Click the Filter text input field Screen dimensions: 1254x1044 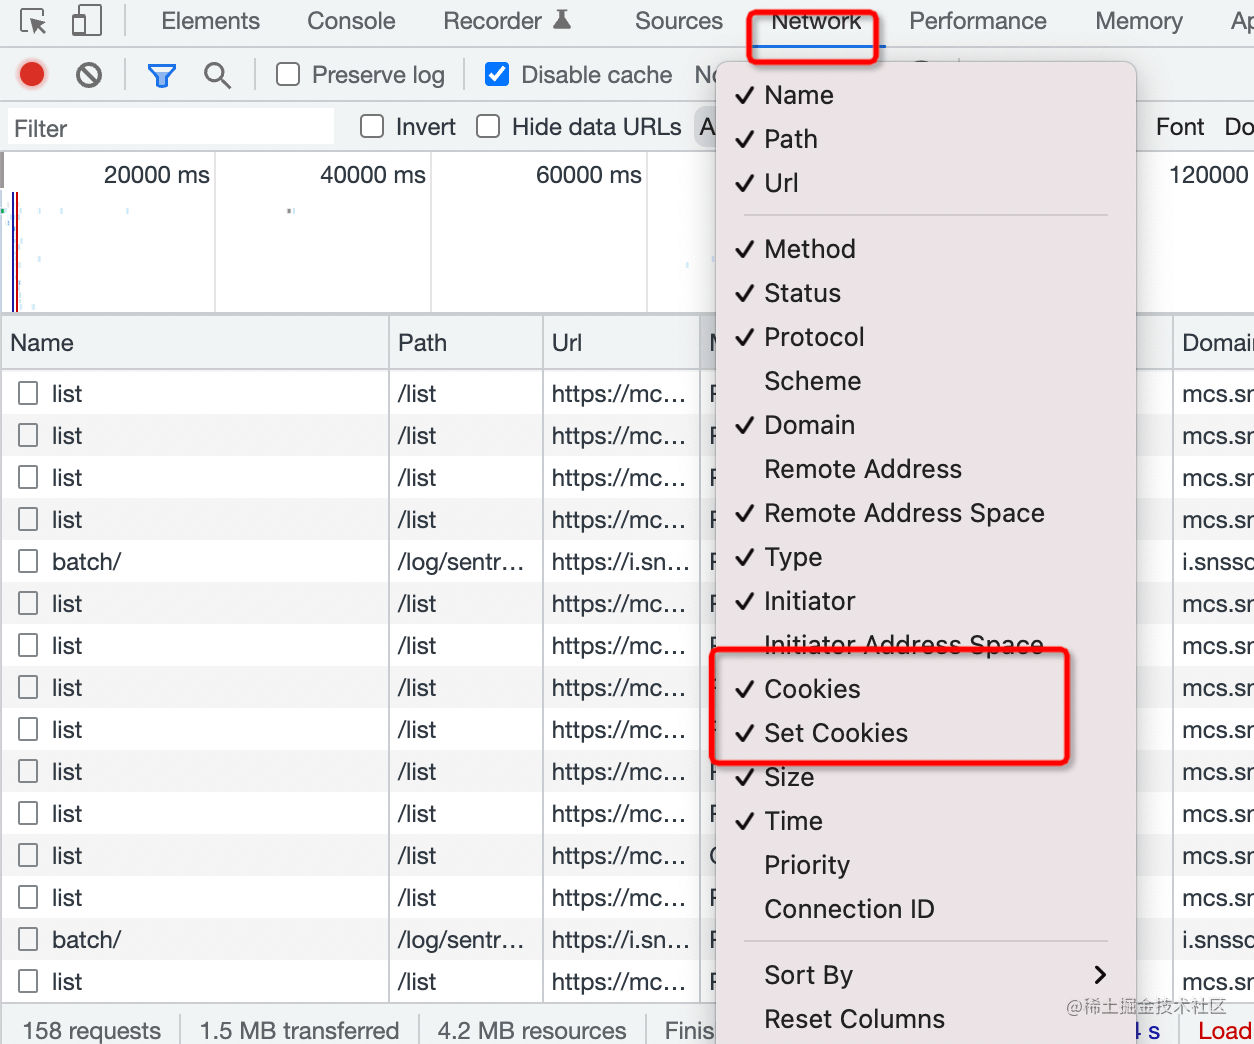coord(170,128)
